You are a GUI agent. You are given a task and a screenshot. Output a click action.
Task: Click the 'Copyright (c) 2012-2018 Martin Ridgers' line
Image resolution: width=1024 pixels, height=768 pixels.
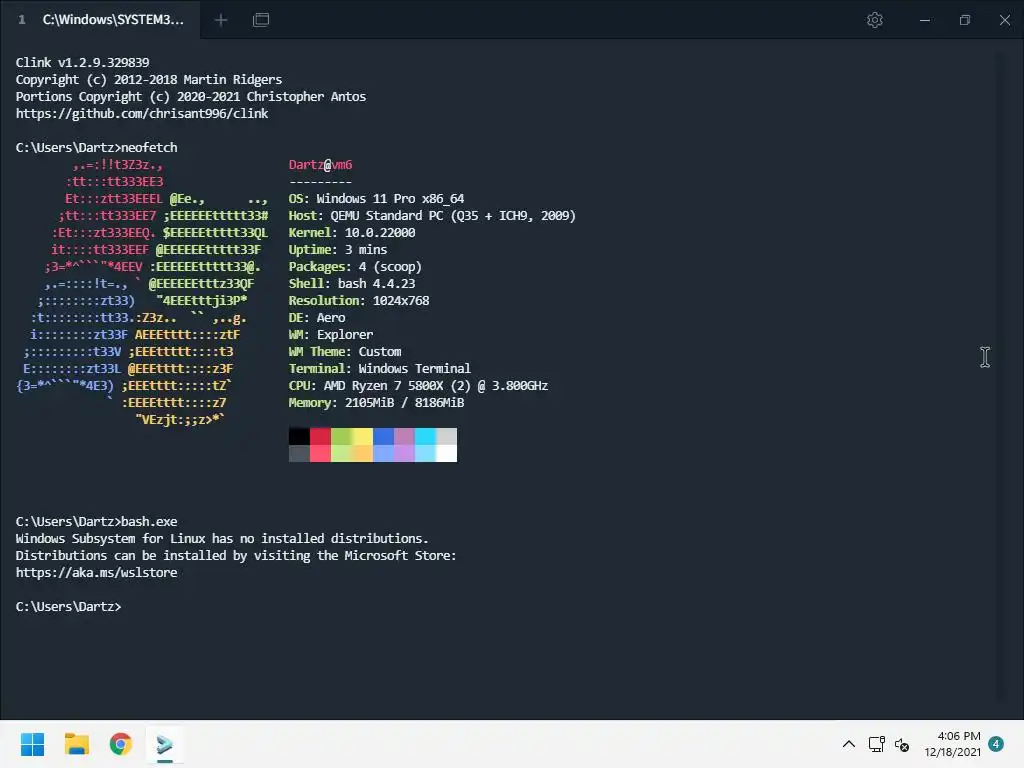point(149,80)
